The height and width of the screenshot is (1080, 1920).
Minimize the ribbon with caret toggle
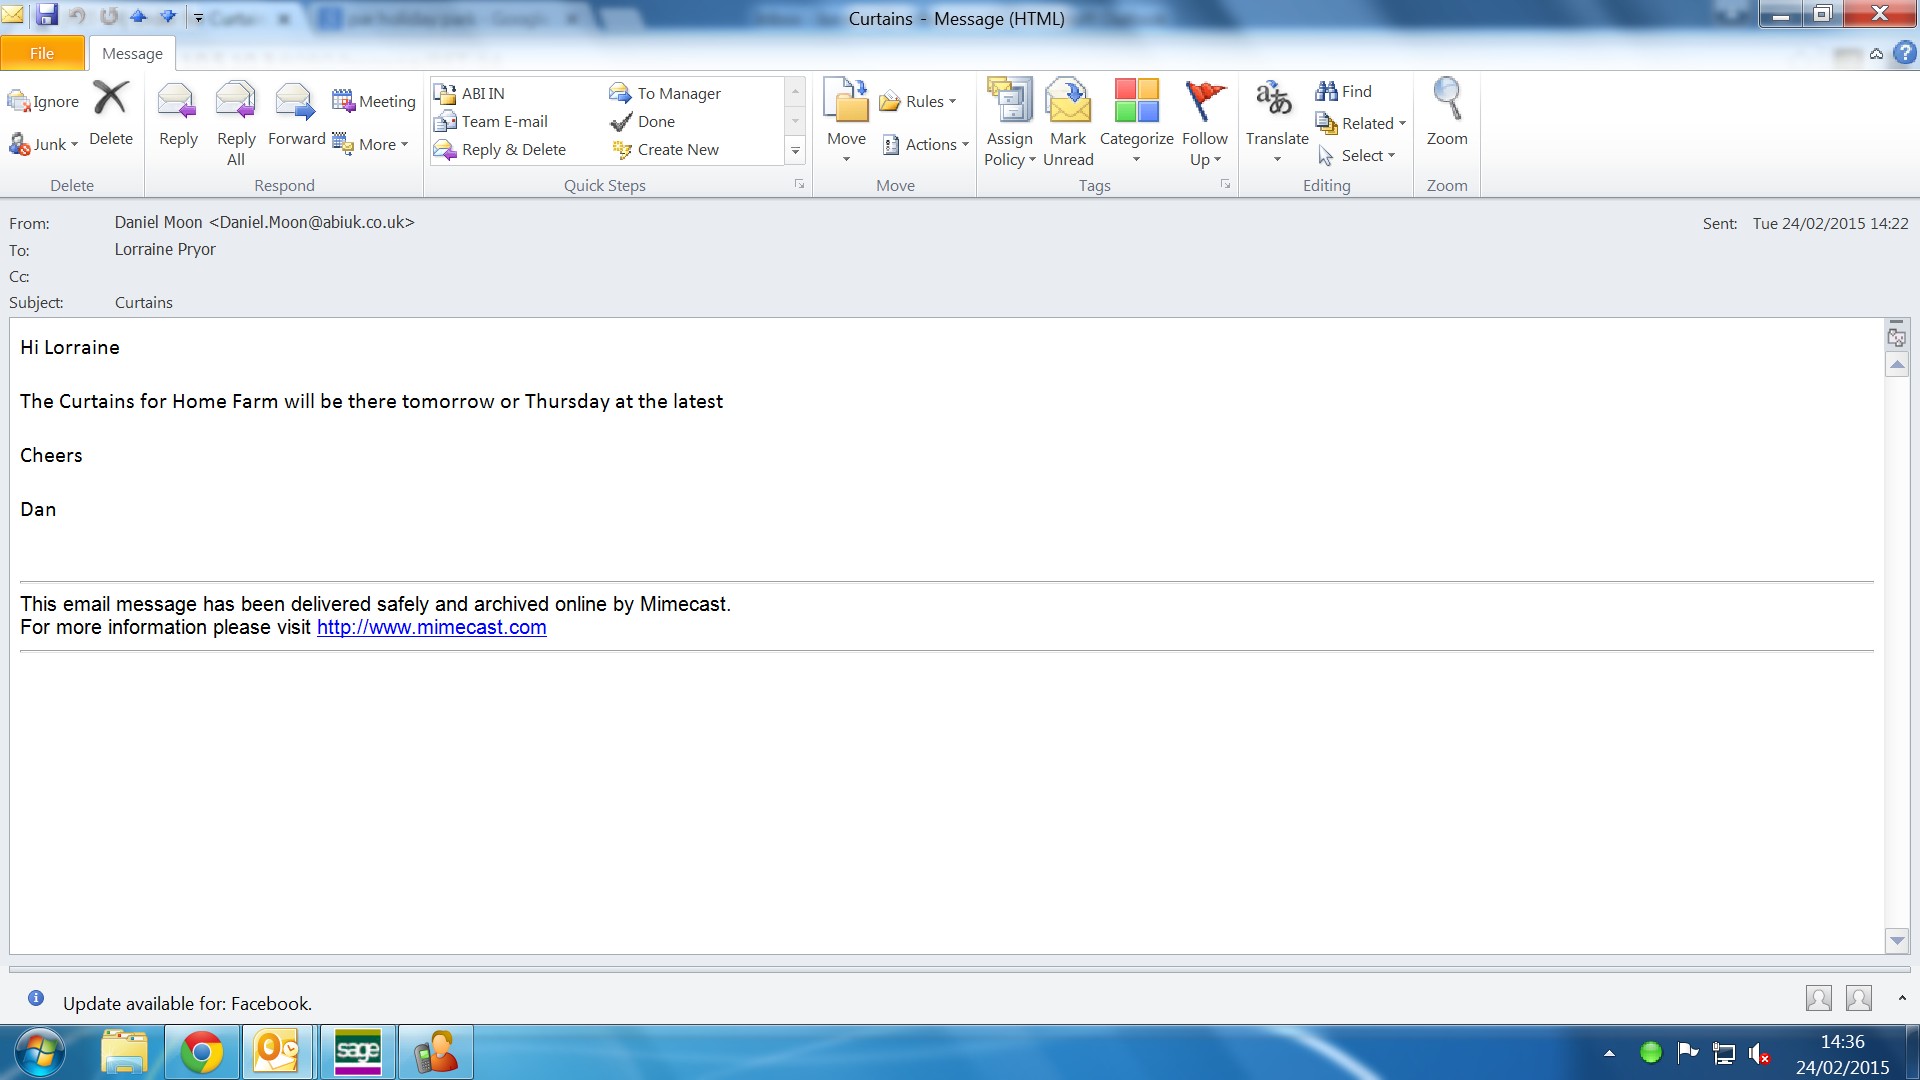1876,54
